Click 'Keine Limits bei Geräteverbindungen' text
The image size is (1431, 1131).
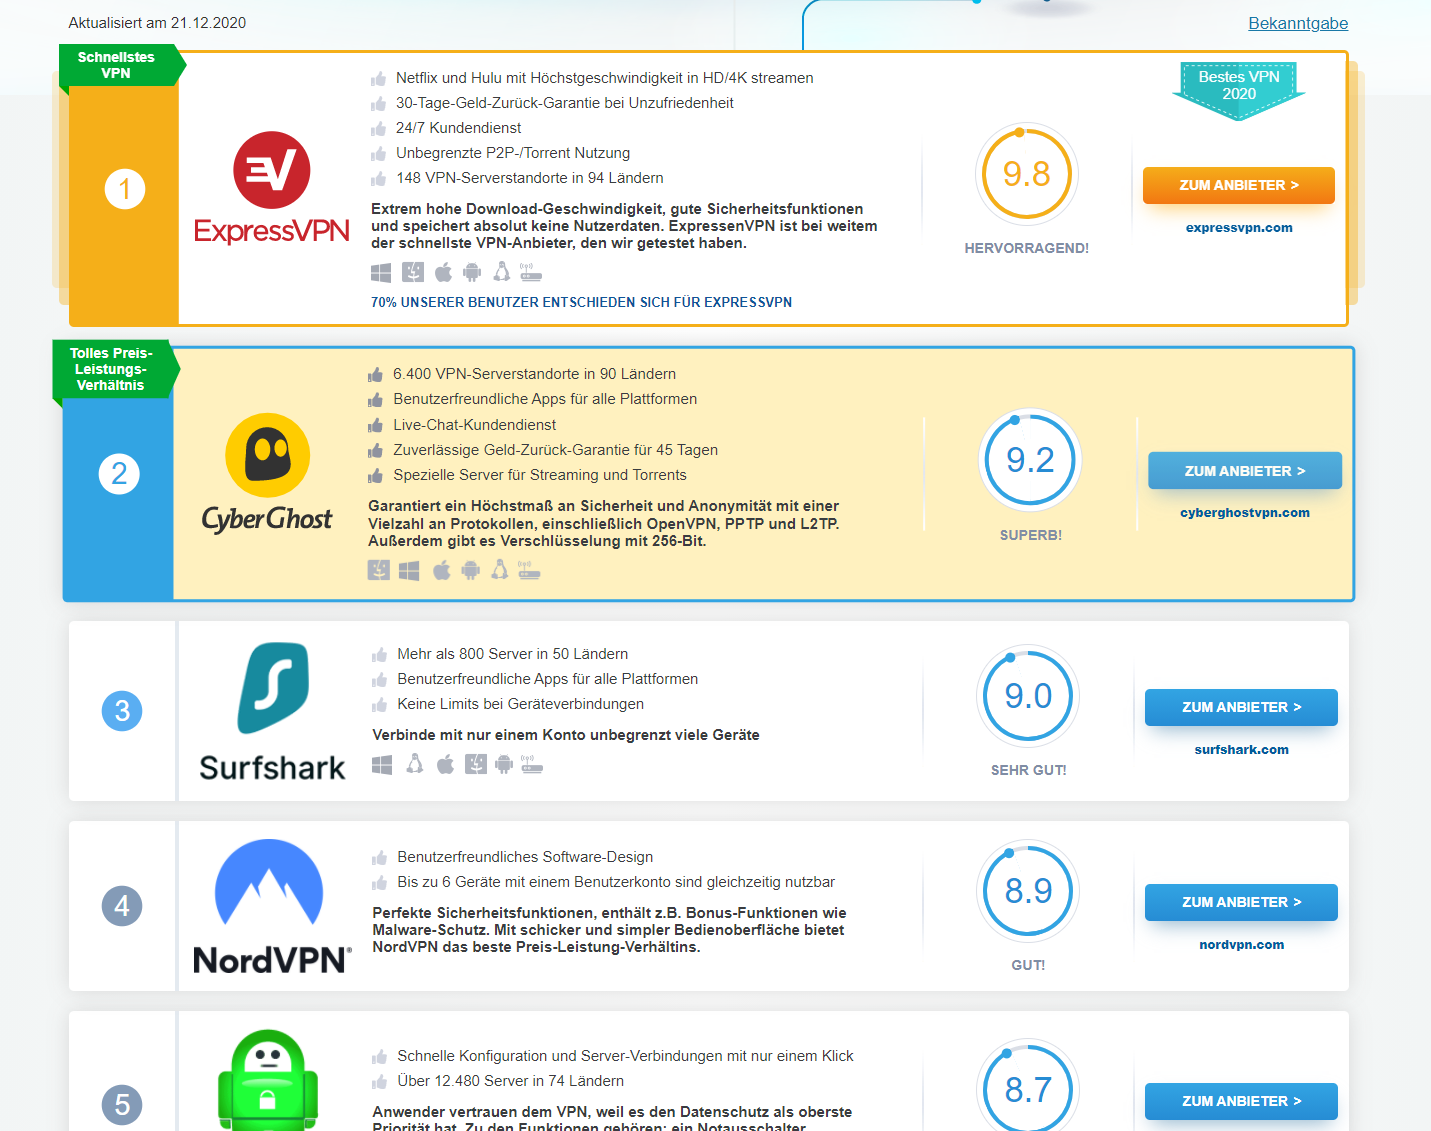click(521, 704)
